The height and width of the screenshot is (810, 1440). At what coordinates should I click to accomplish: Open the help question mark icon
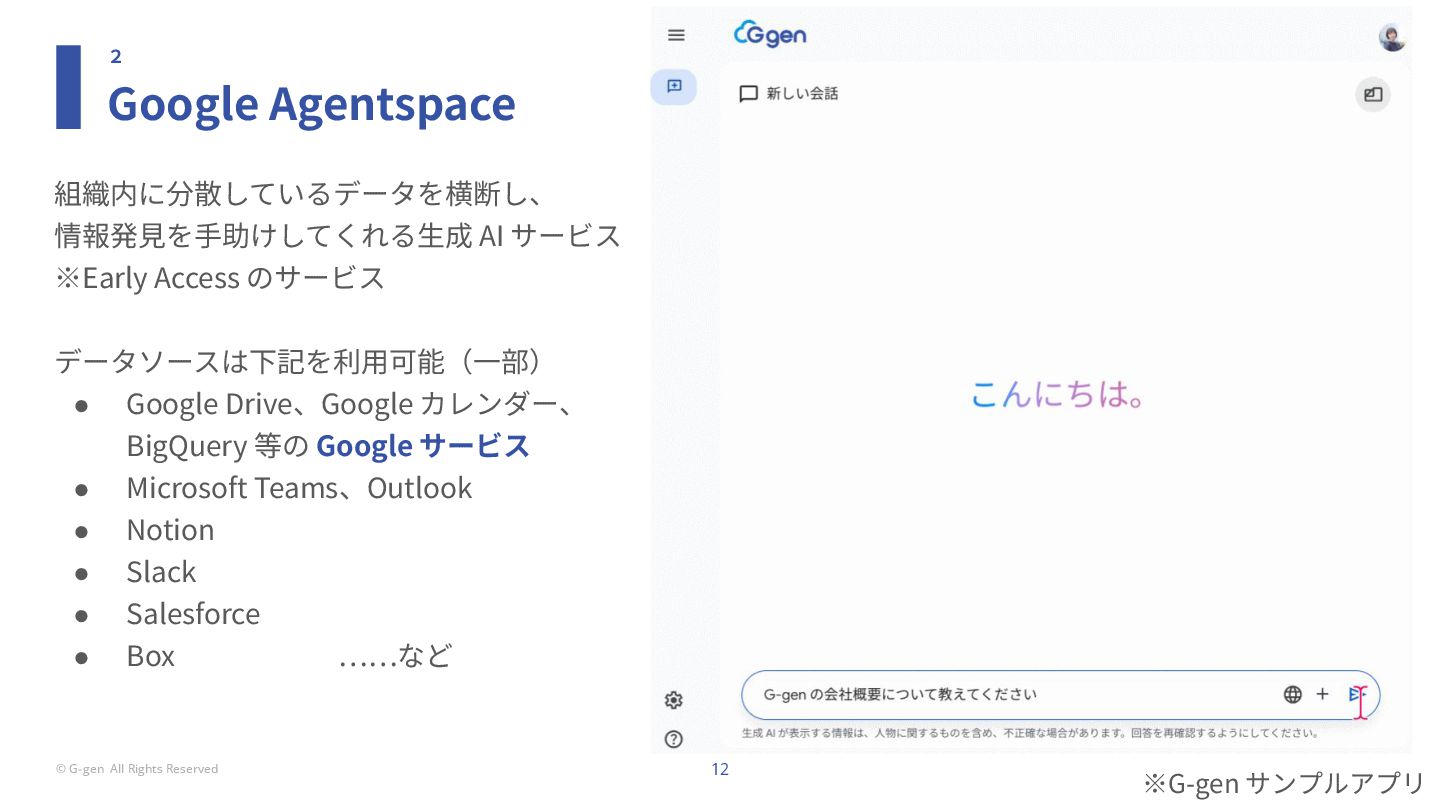tap(674, 740)
